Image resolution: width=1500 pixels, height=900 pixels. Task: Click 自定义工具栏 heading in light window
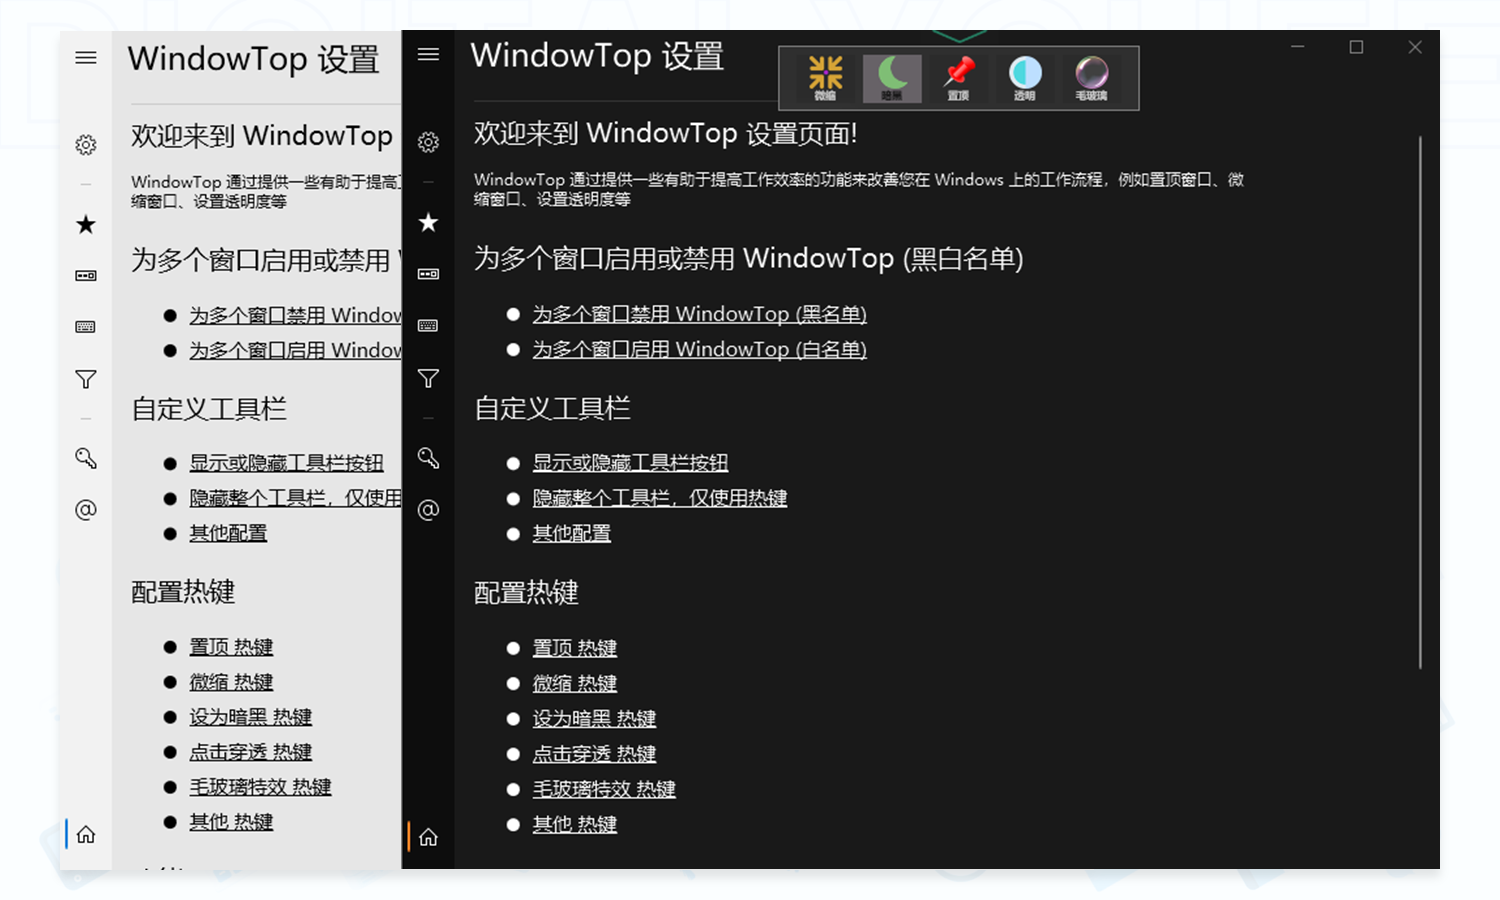[x=209, y=409]
